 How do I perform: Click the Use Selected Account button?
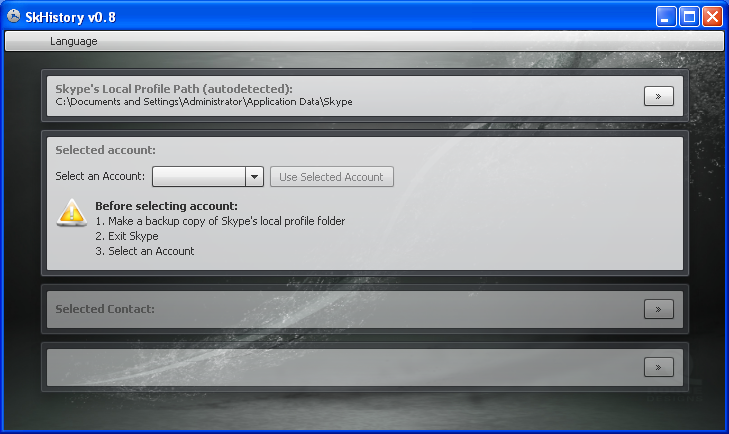click(331, 177)
